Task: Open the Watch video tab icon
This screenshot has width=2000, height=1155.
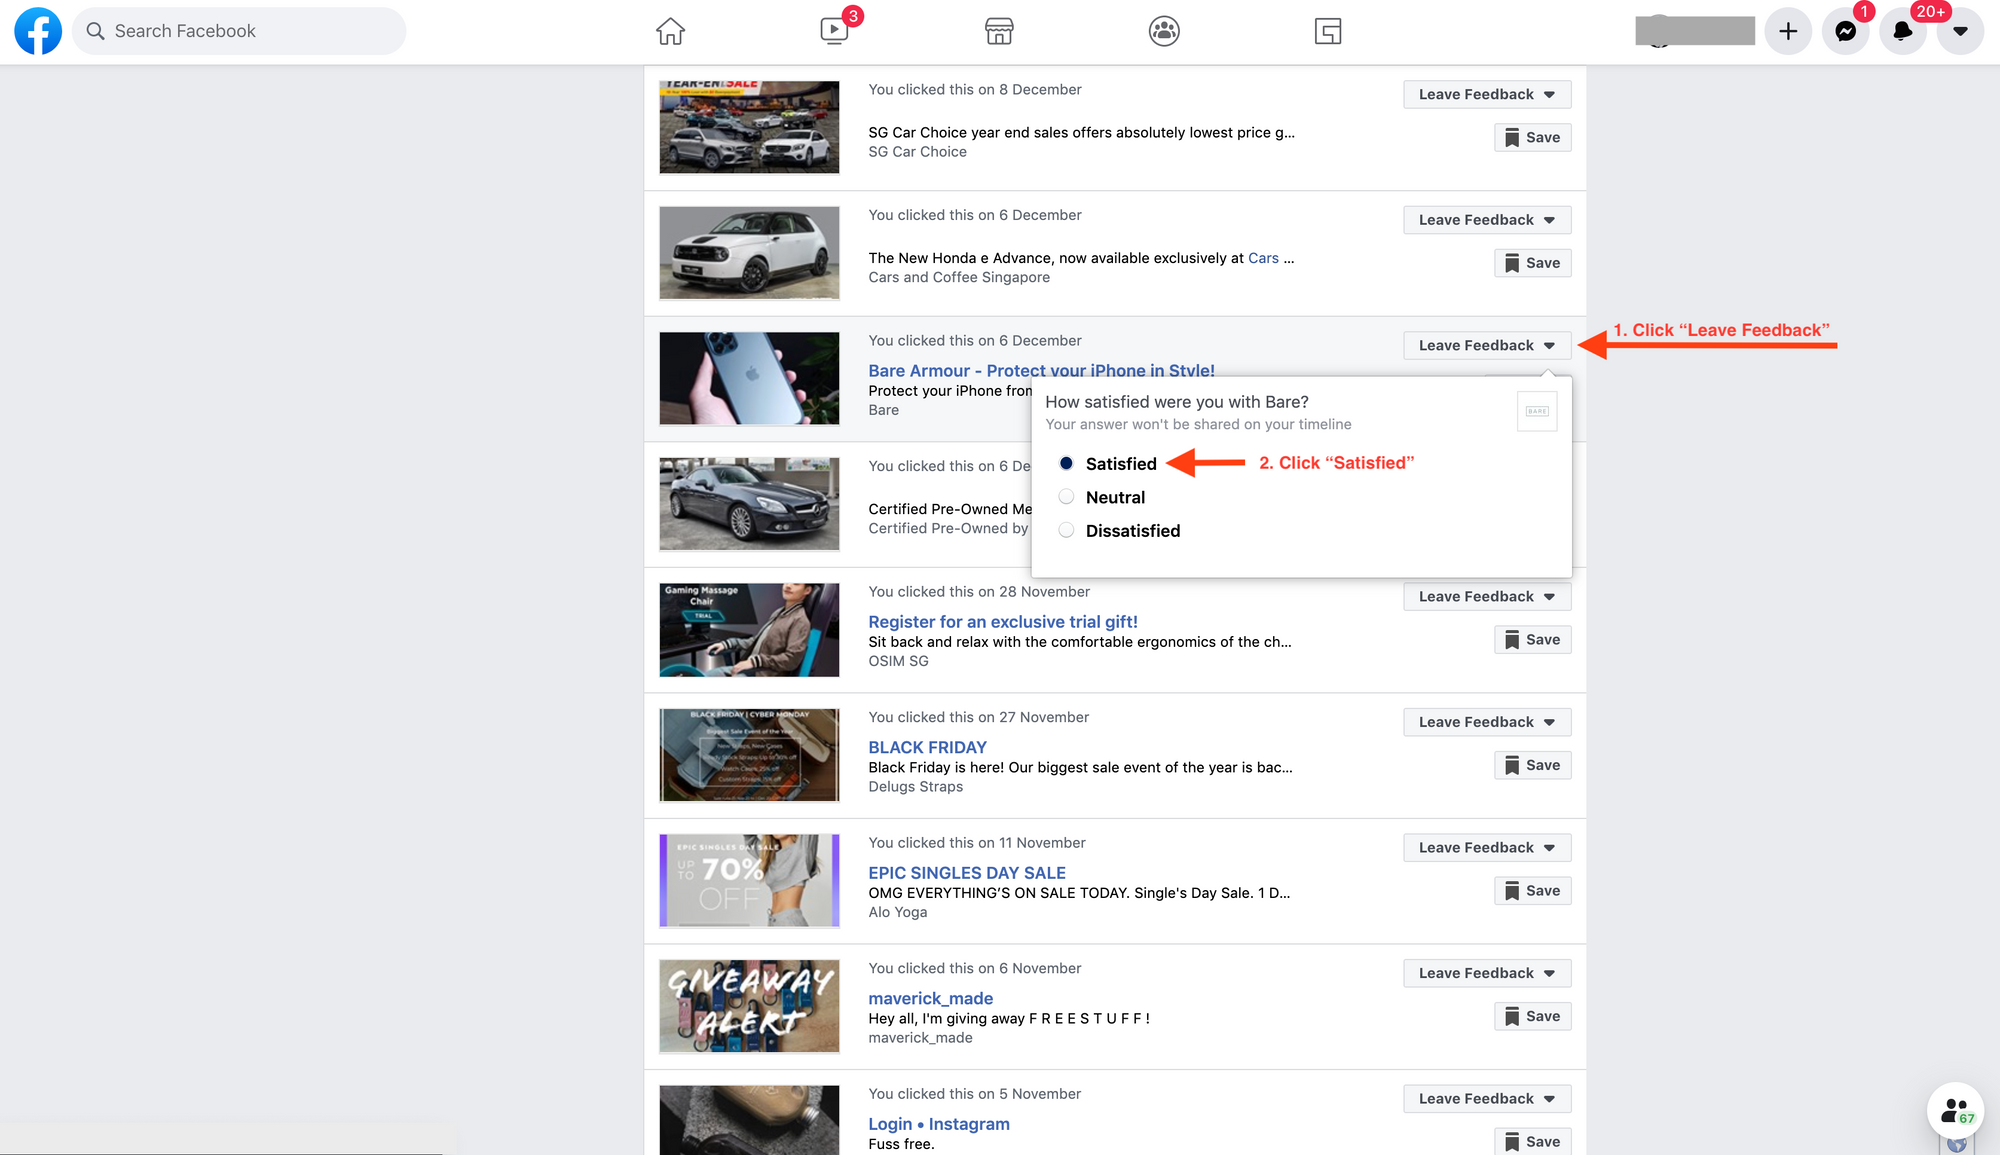Action: tap(834, 31)
